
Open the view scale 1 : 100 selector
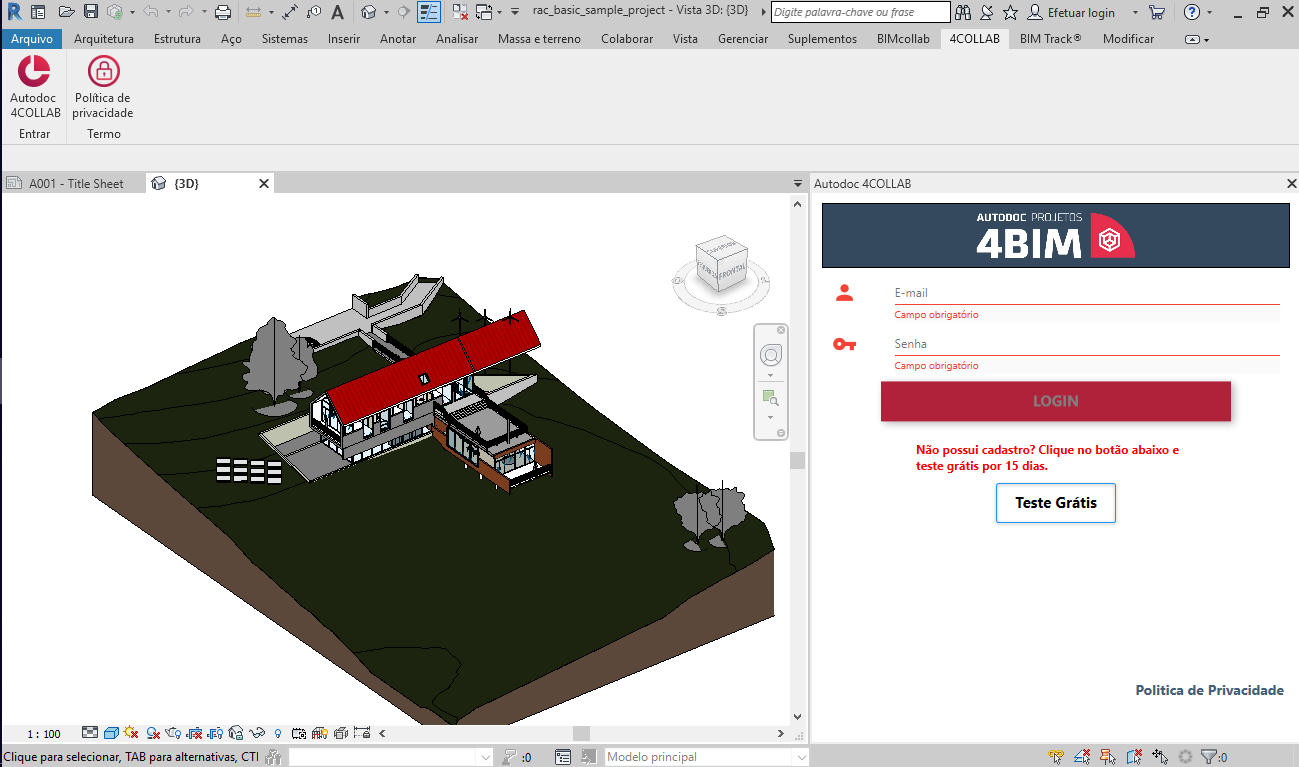coord(44,733)
